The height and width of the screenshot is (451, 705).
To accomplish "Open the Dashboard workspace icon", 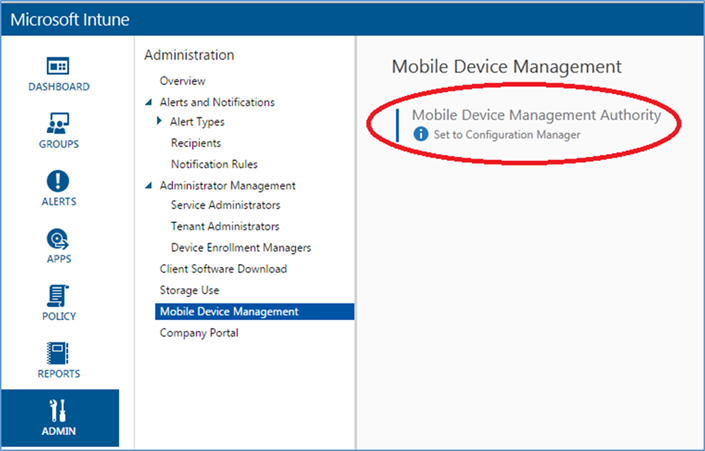I will pyautogui.click(x=58, y=66).
